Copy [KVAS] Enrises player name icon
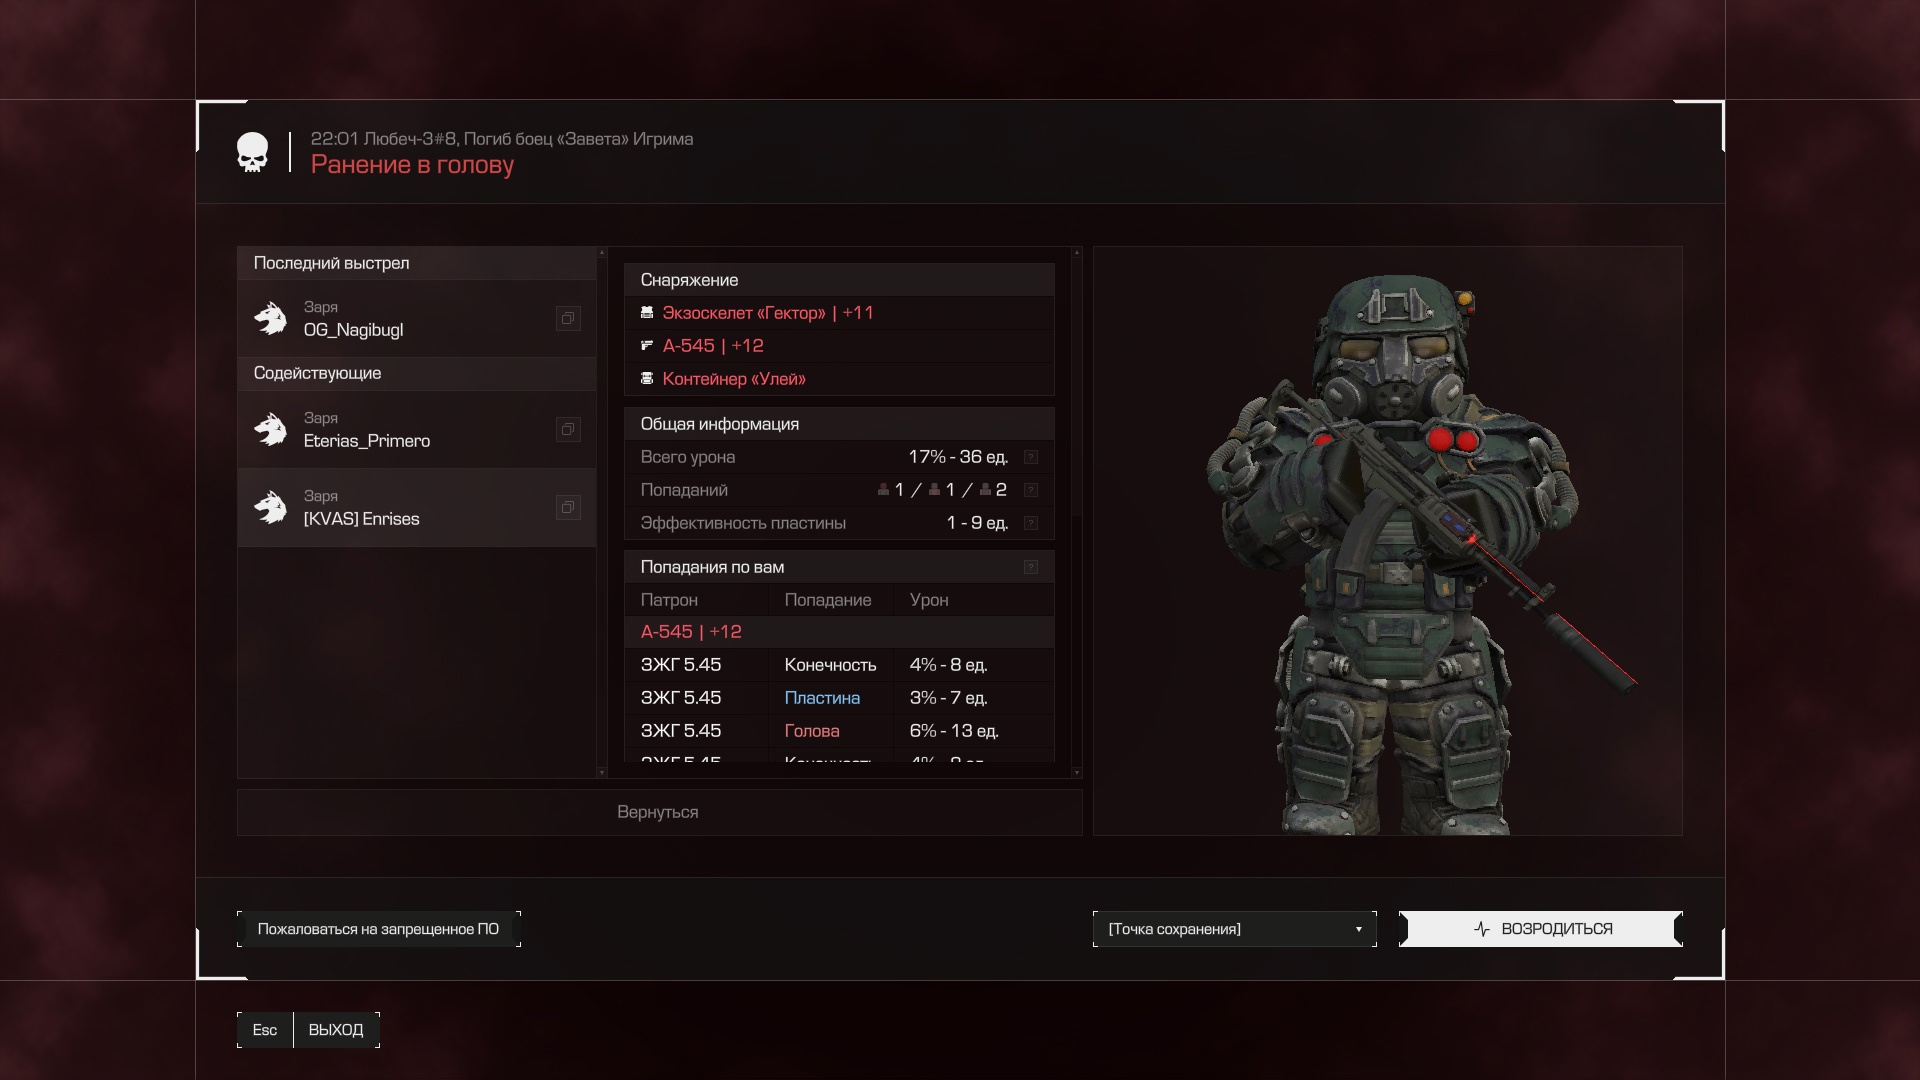The image size is (1920, 1080). click(x=568, y=507)
